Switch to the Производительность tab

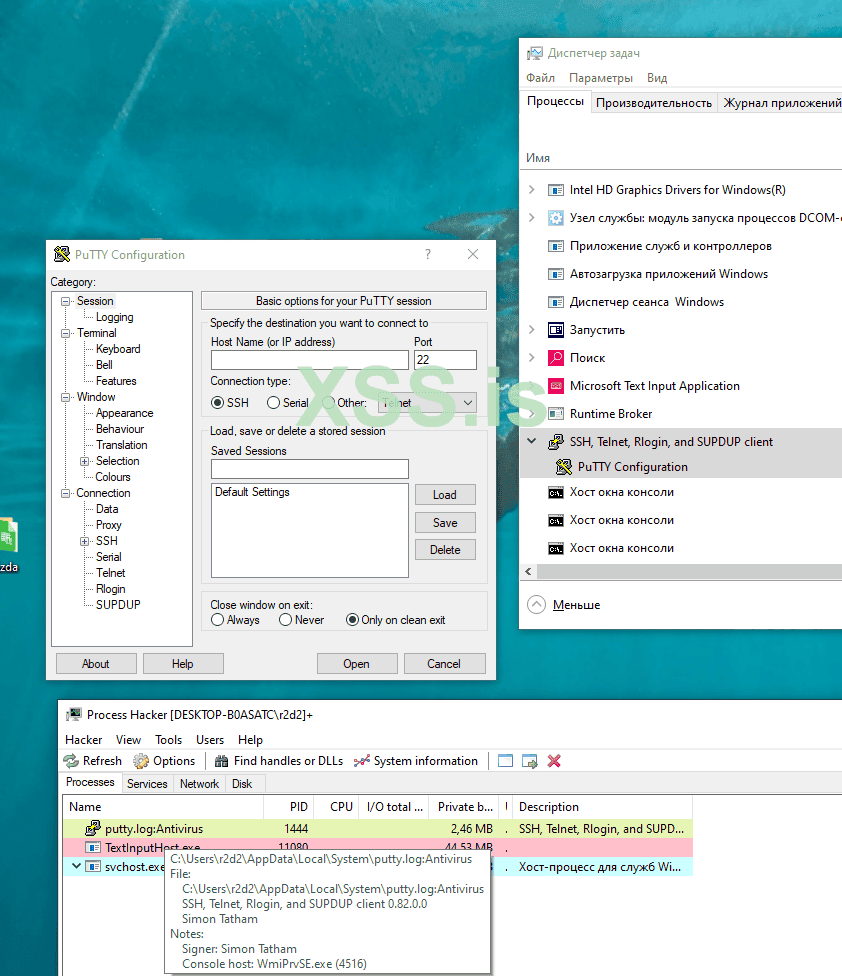(x=654, y=103)
